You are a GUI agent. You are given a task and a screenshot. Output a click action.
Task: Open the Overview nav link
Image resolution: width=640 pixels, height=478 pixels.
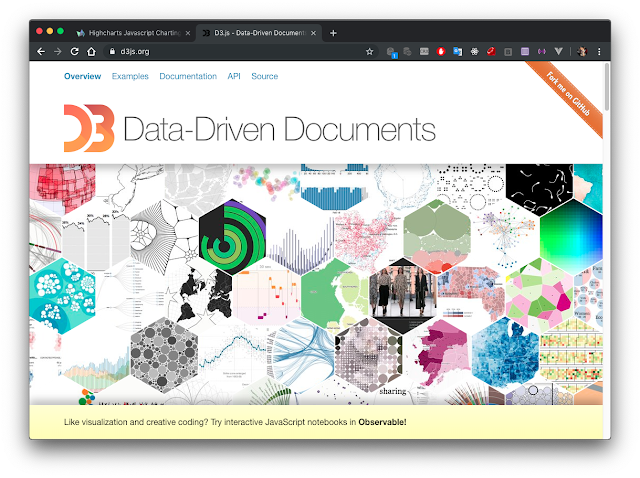click(x=82, y=76)
